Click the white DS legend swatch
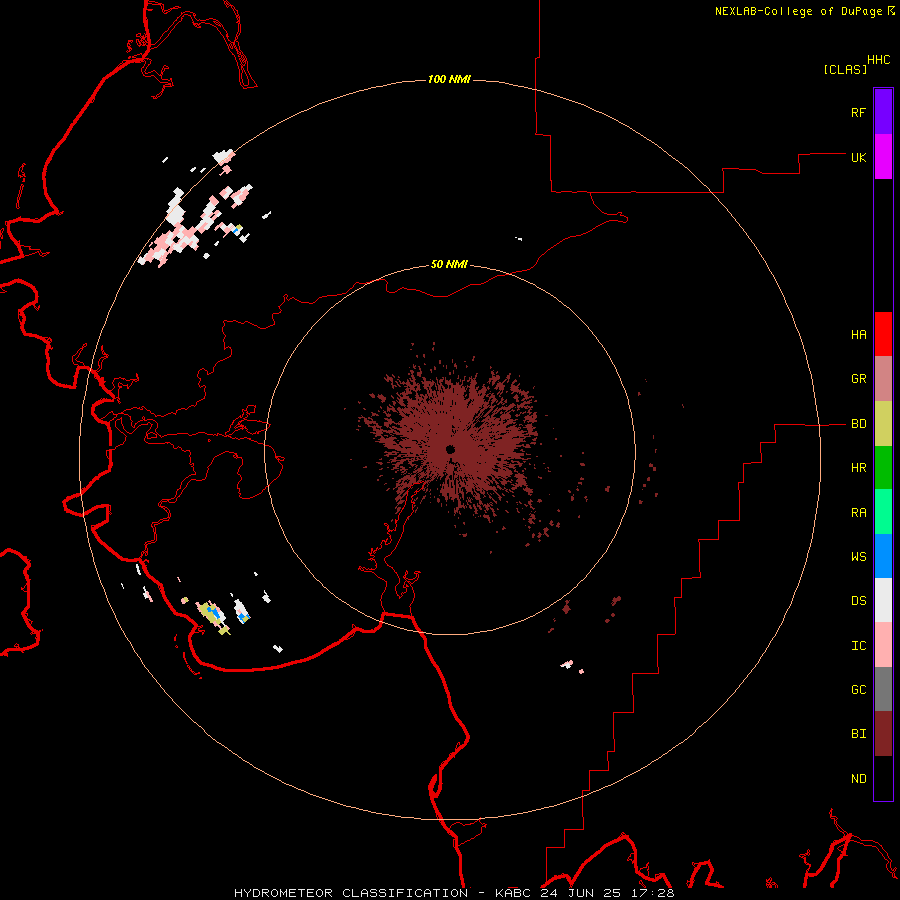Viewport: 900px width, 900px height. tap(883, 600)
